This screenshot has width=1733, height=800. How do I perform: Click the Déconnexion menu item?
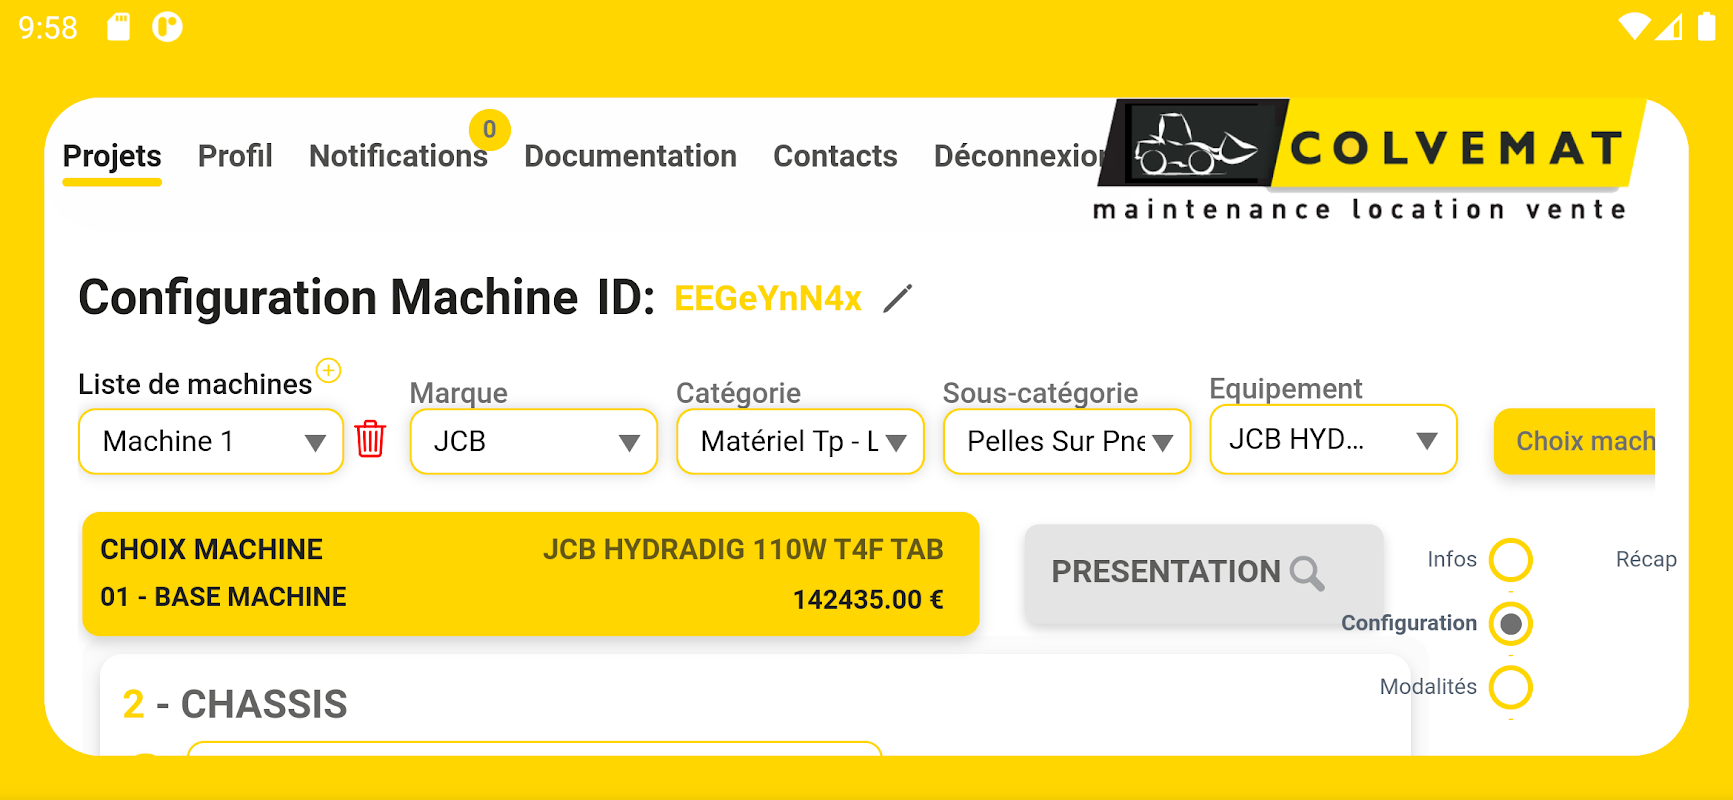[x=1020, y=156]
